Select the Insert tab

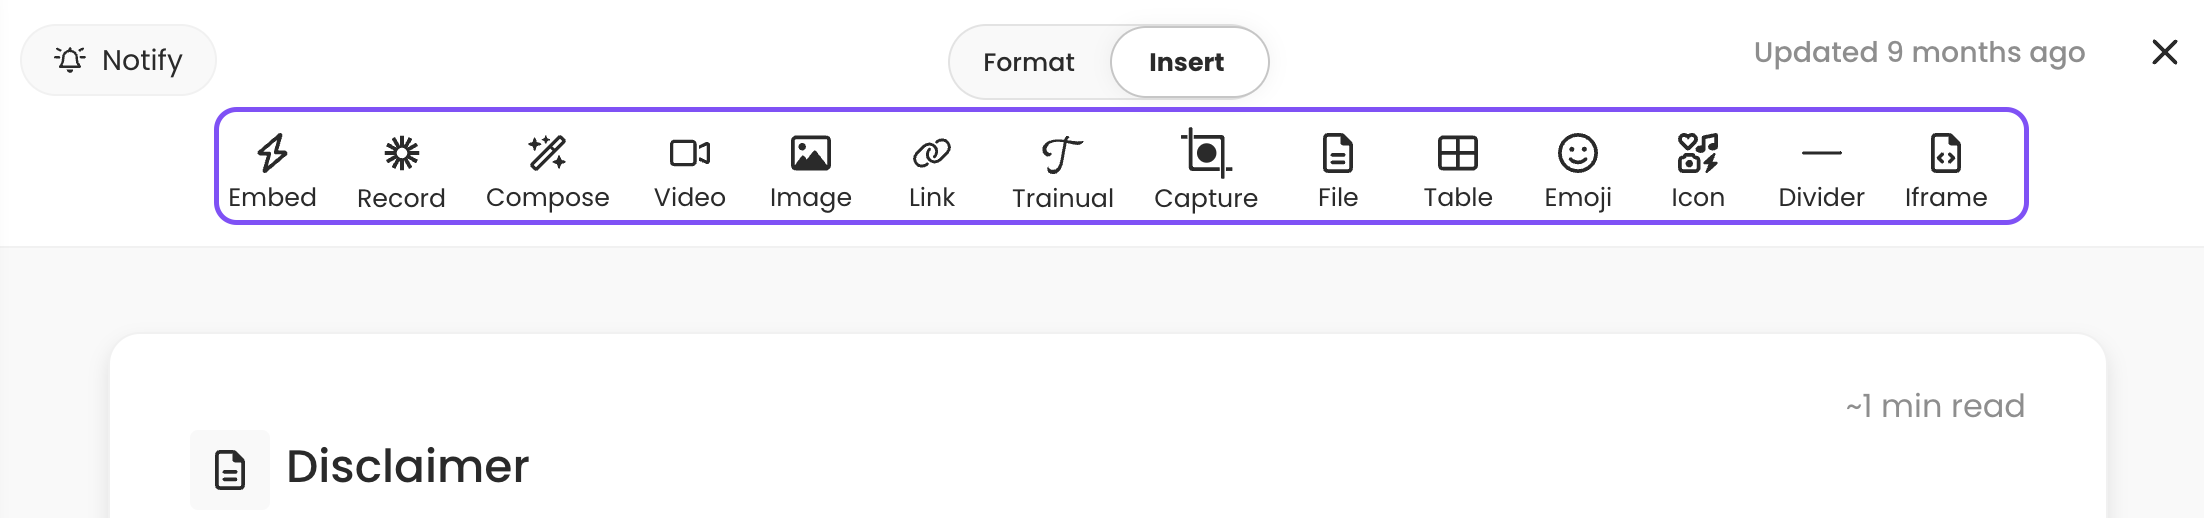pyautogui.click(x=1188, y=62)
